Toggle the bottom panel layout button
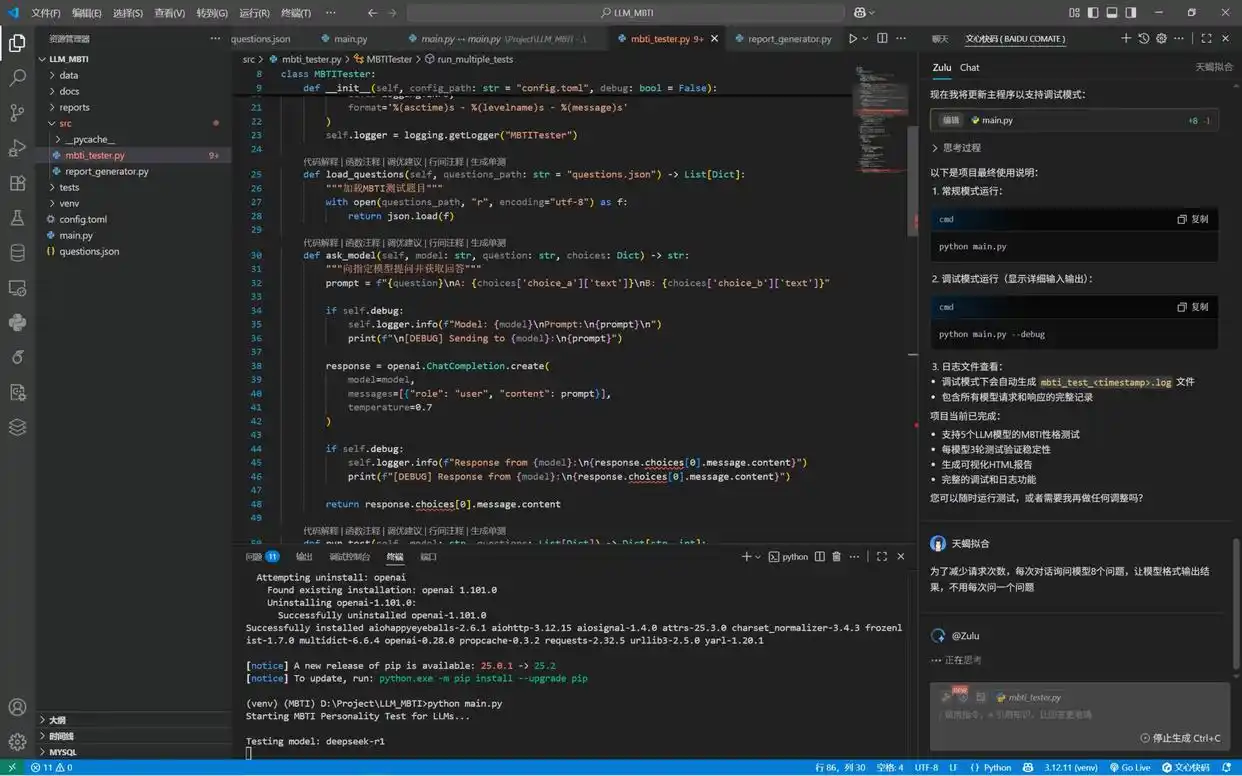 1111,13
